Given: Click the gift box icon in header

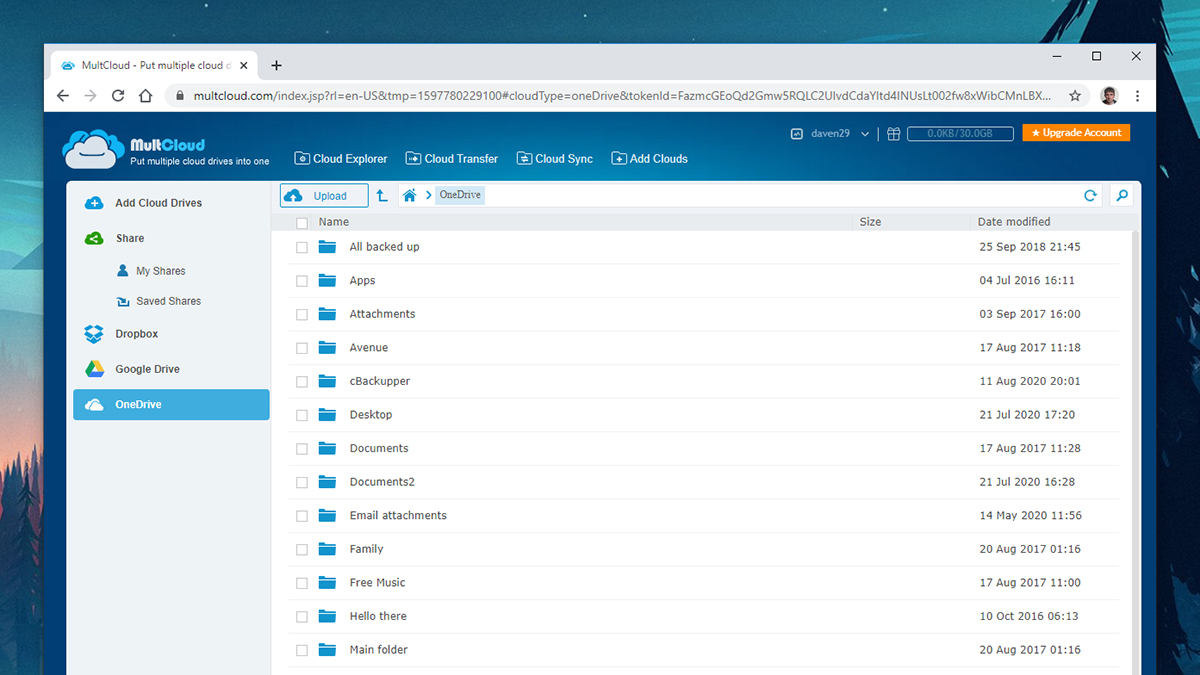Looking at the screenshot, I should (893, 134).
